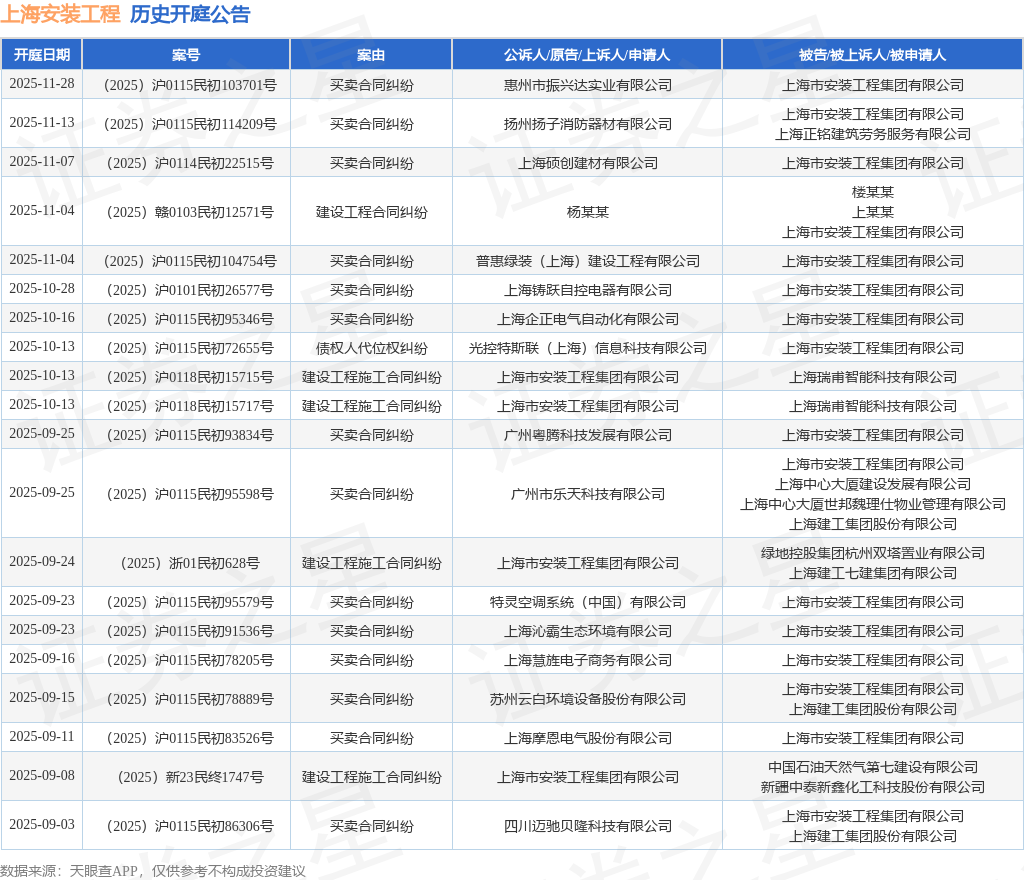This screenshot has height=880, width=1024.
Task: Select date cell 2025-11-28
Action: (x=42, y=84)
